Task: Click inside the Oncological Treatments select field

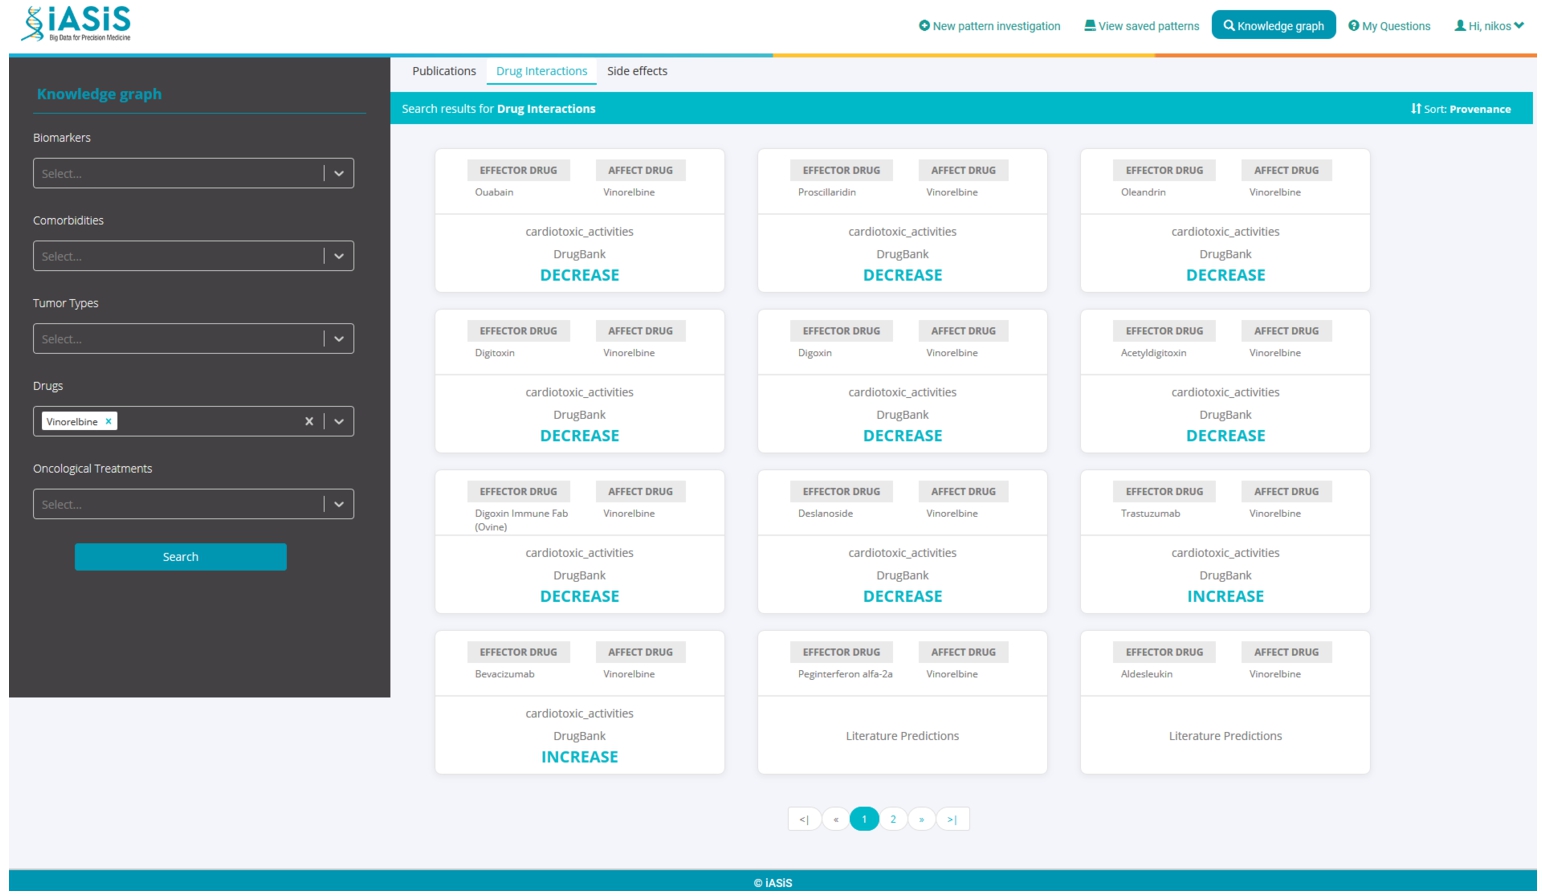Action: (193, 504)
